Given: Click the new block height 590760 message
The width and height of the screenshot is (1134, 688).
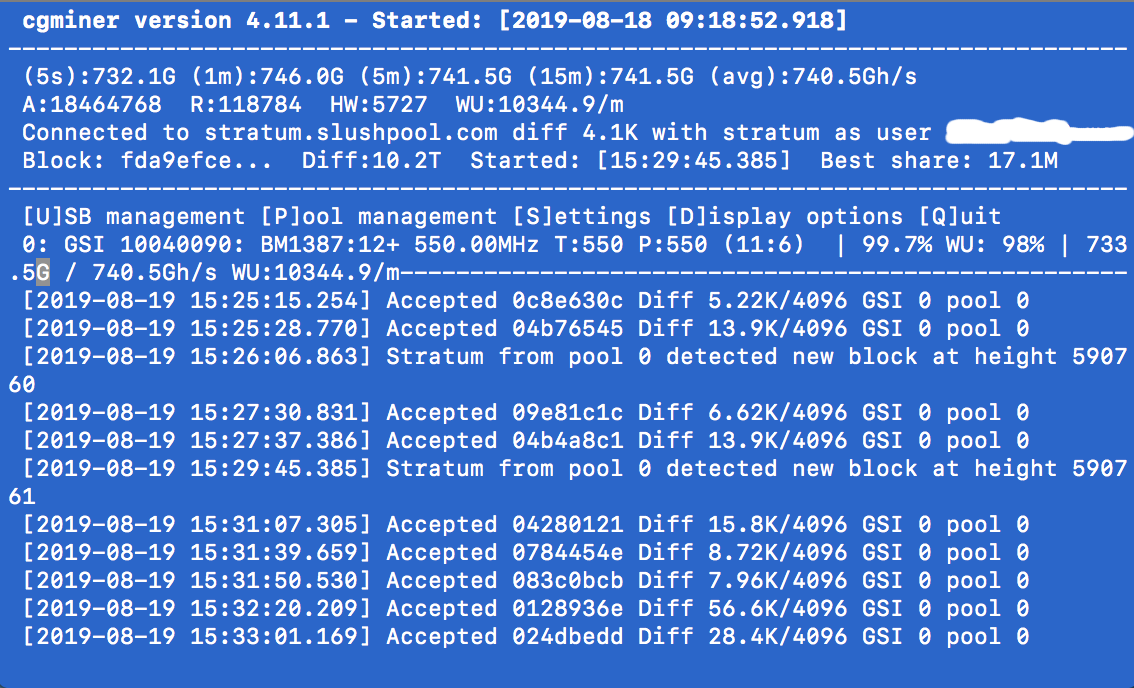Looking at the screenshot, I should pyautogui.click(x=567, y=370).
